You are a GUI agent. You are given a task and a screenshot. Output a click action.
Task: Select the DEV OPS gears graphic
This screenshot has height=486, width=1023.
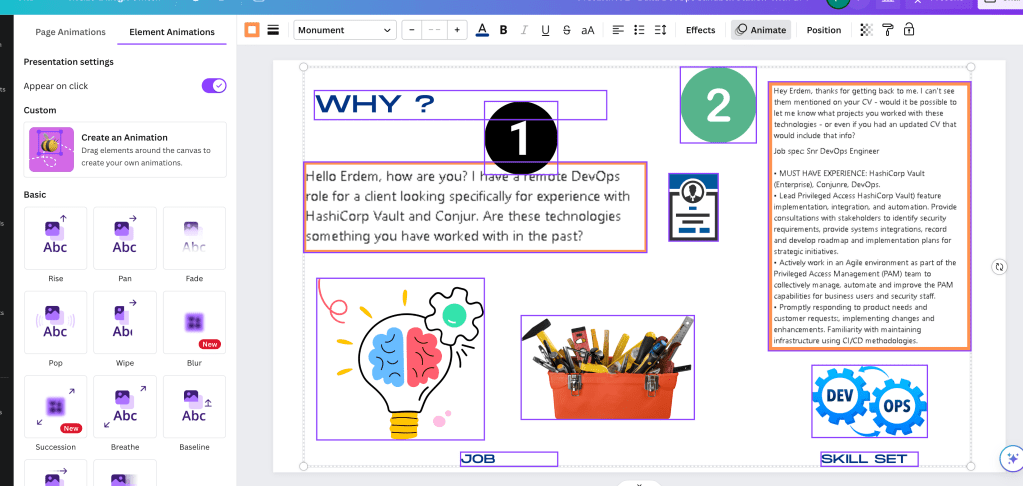click(x=869, y=401)
